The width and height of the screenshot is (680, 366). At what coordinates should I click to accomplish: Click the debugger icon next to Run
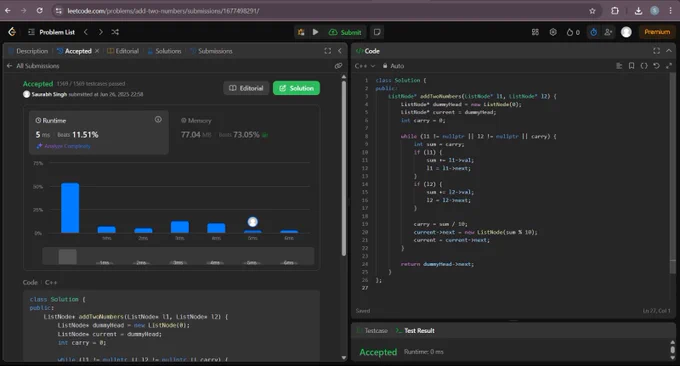[301, 32]
